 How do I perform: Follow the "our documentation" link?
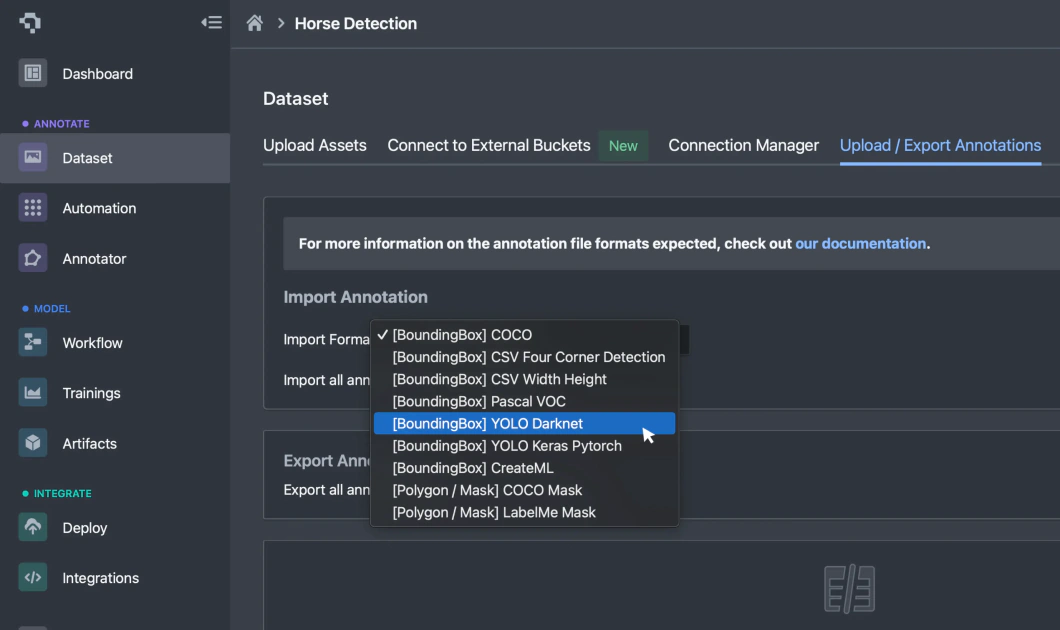(860, 244)
